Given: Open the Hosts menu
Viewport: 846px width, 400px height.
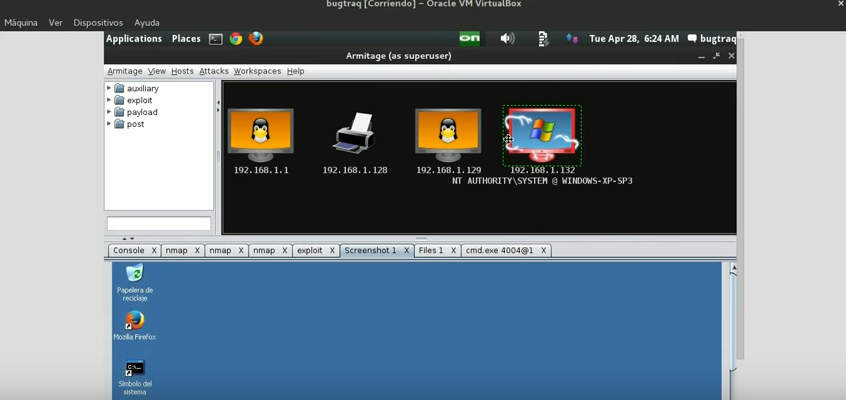Looking at the screenshot, I should (x=182, y=71).
